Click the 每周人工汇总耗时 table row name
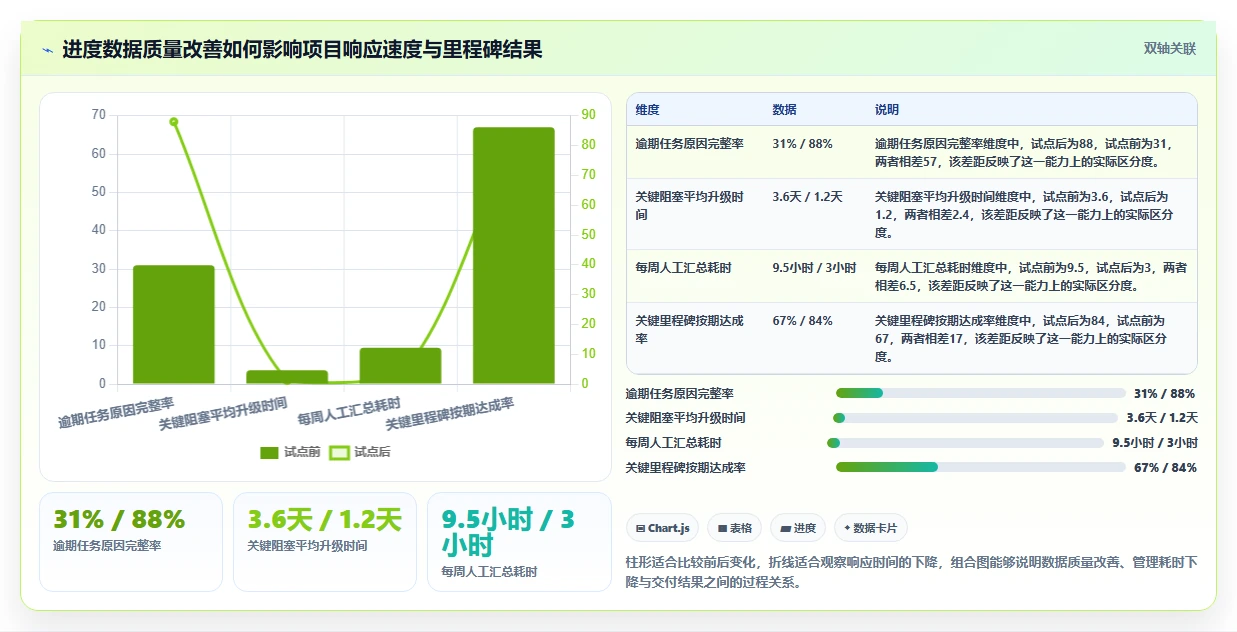Viewport: 1237px width, 632px height. (683, 268)
